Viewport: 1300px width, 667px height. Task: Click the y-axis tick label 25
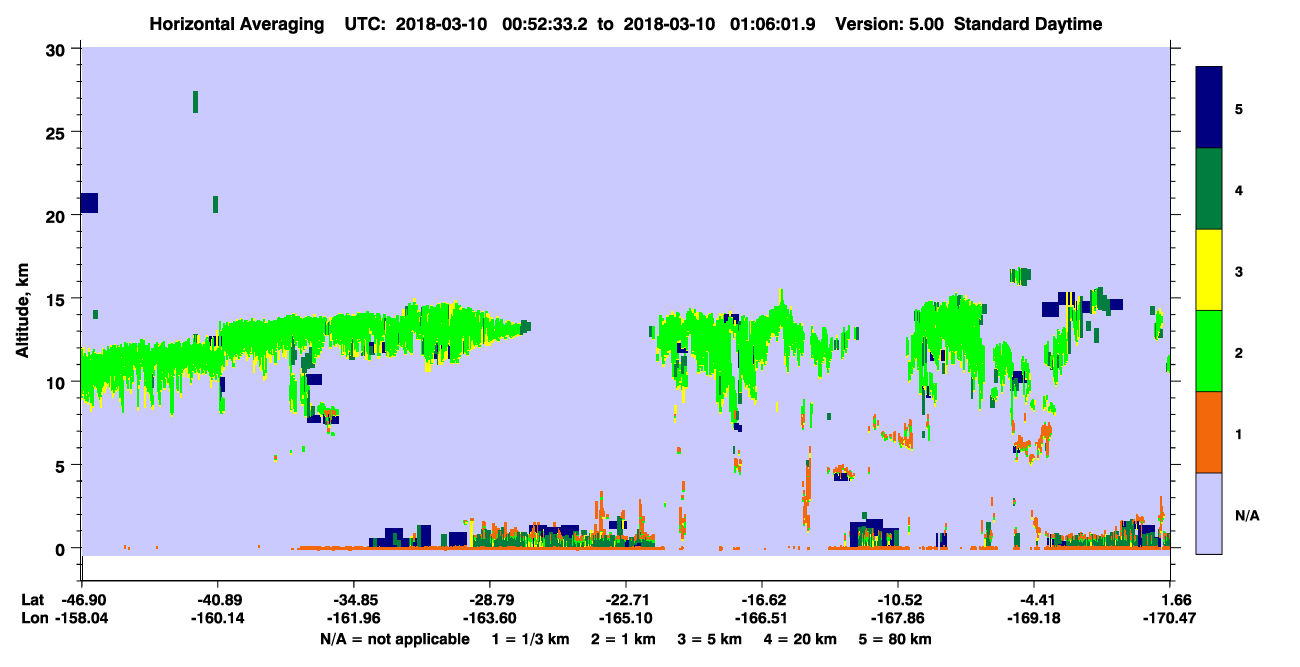(x=58, y=132)
